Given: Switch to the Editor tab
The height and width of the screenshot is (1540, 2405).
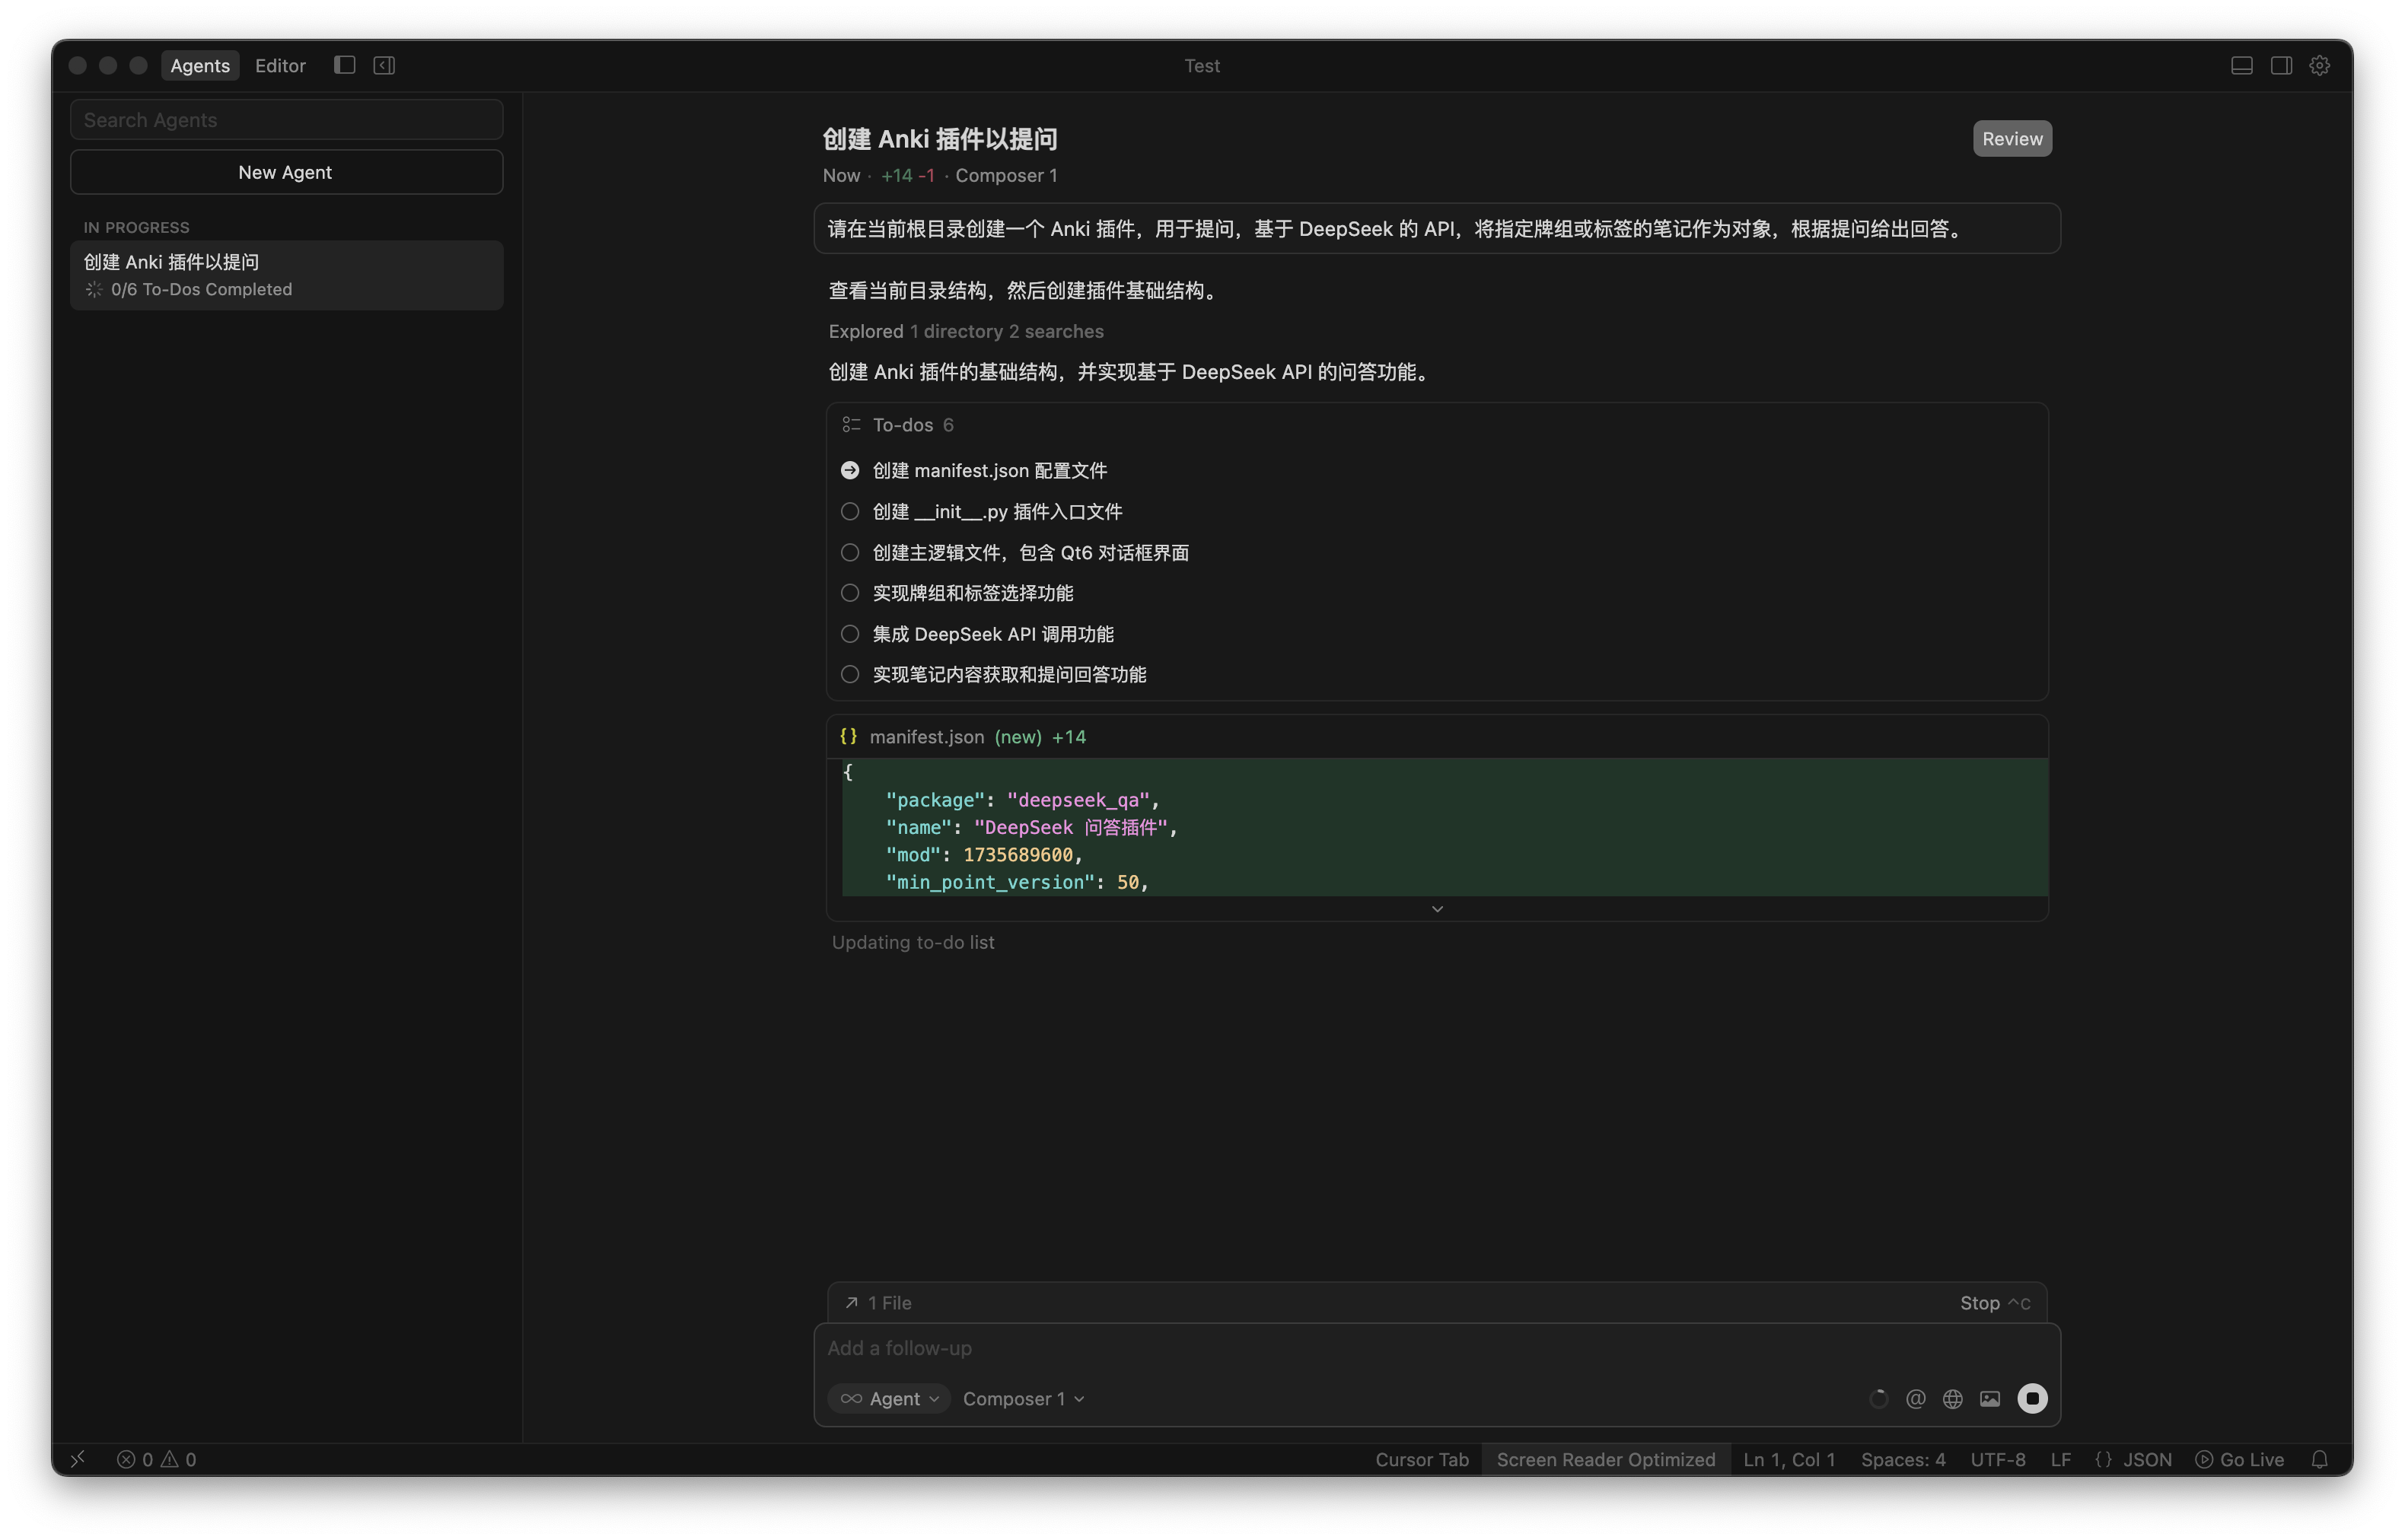Looking at the screenshot, I should (280, 65).
